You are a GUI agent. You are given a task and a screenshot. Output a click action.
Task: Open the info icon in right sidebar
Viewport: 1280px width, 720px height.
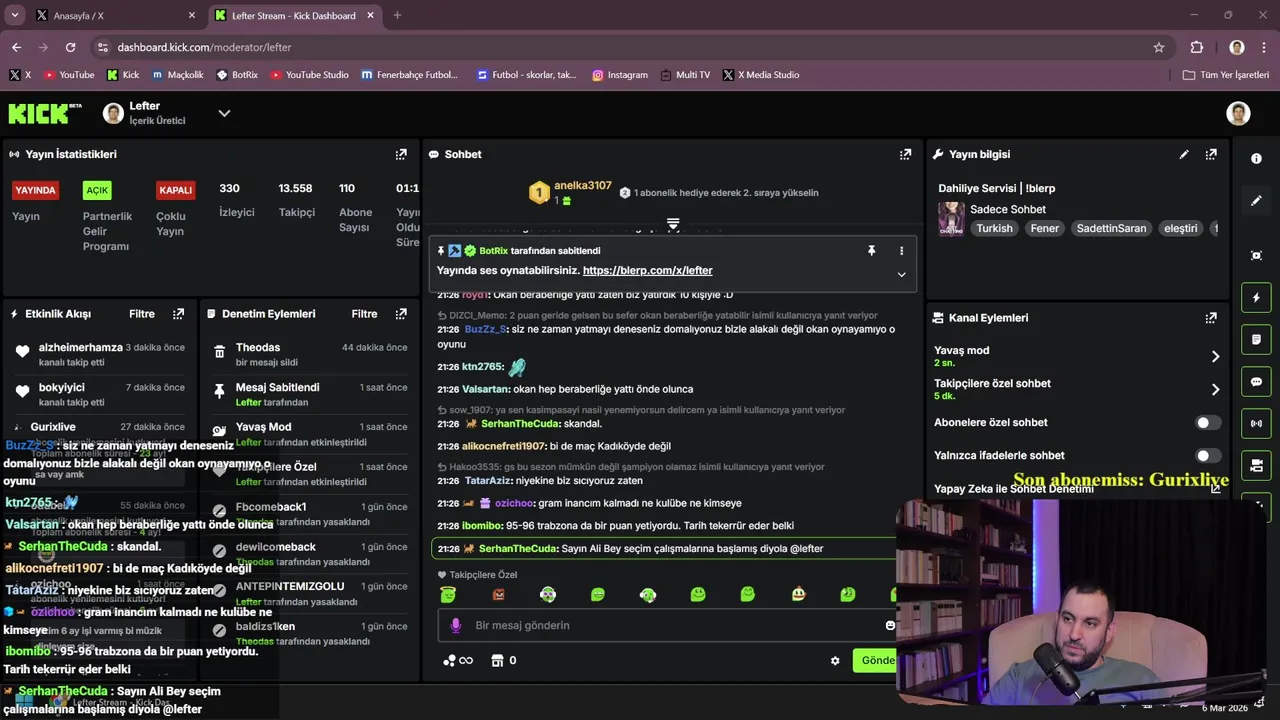coord(1257,158)
